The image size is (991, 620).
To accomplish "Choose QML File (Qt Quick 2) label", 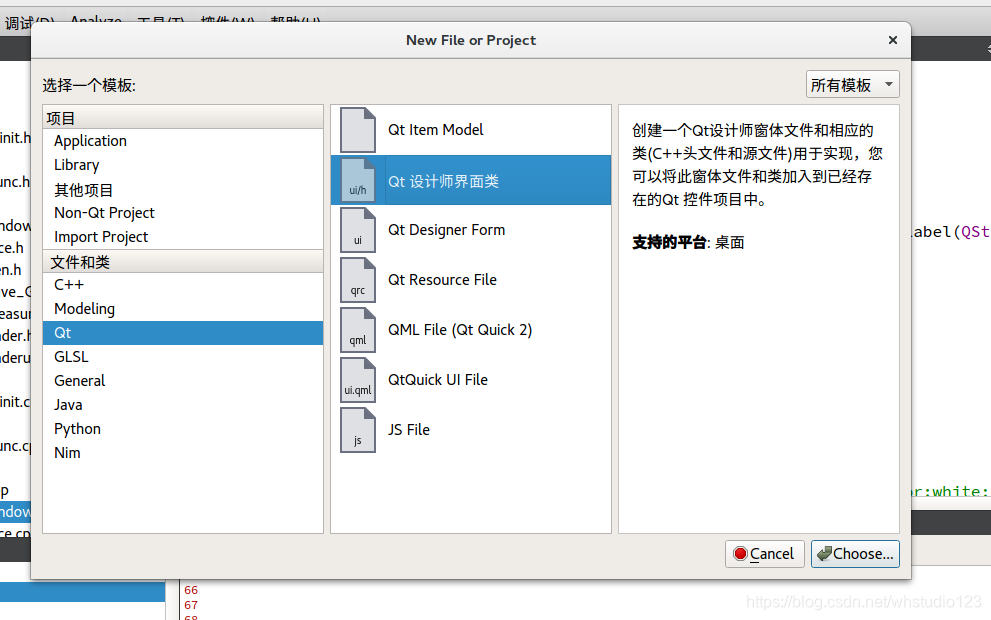I will (460, 330).
